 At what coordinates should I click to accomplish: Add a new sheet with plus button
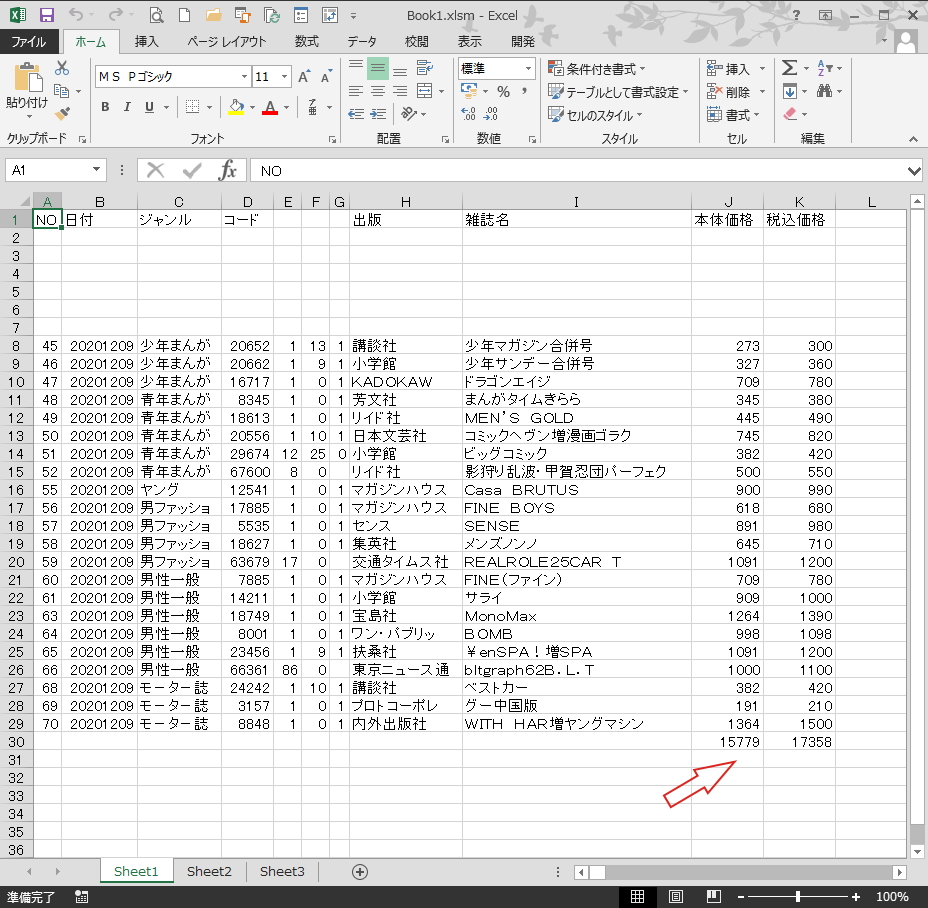pos(360,871)
